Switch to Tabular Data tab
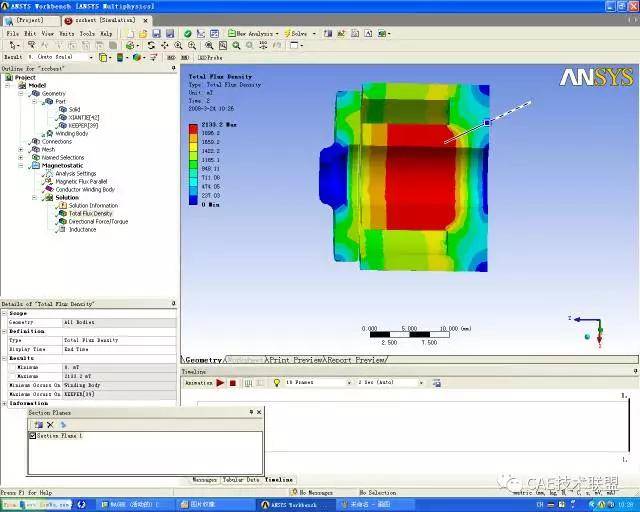This screenshot has width=640, height=512. pyautogui.click(x=241, y=480)
